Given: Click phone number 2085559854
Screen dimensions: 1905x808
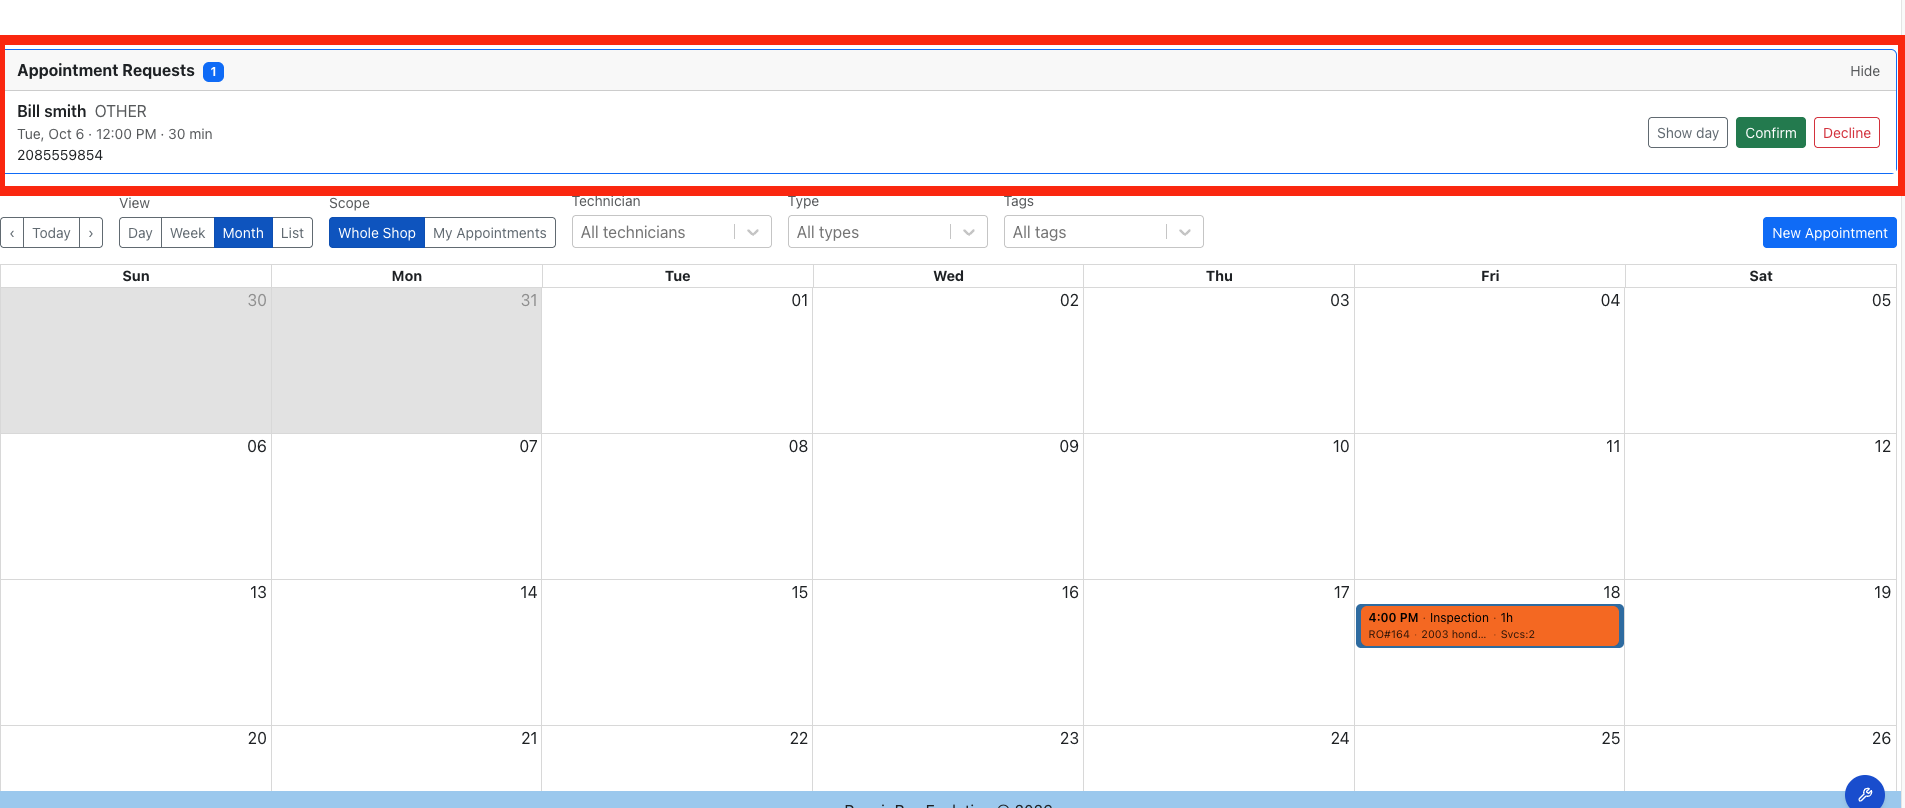Looking at the screenshot, I should (x=60, y=155).
